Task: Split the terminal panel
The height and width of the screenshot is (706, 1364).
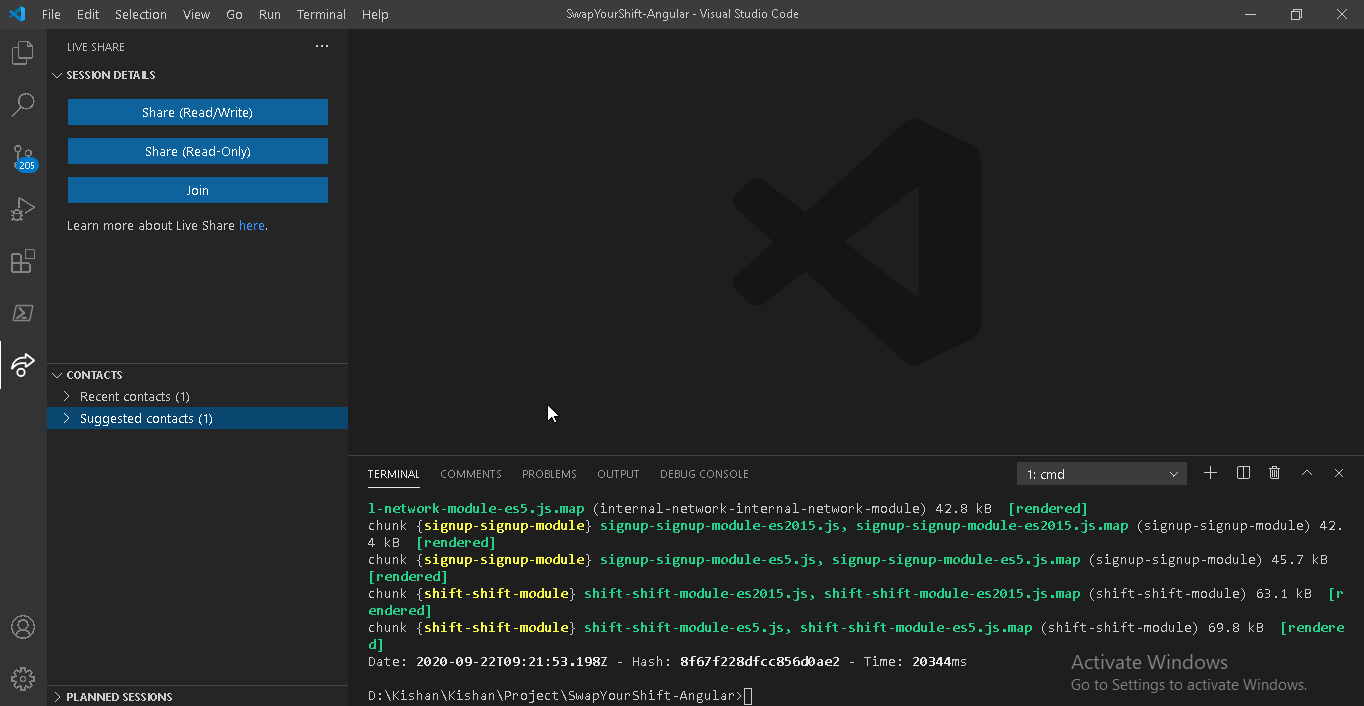Action: pyautogui.click(x=1242, y=472)
